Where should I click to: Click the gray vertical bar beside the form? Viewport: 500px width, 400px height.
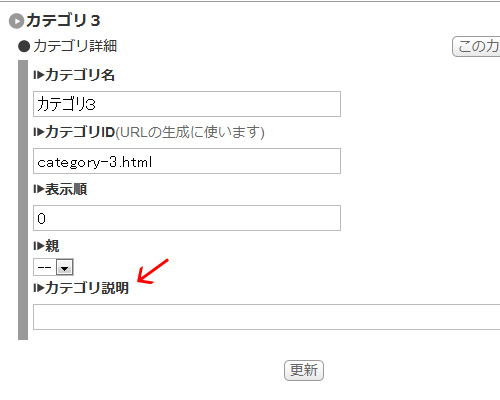click(x=23, y=200)
